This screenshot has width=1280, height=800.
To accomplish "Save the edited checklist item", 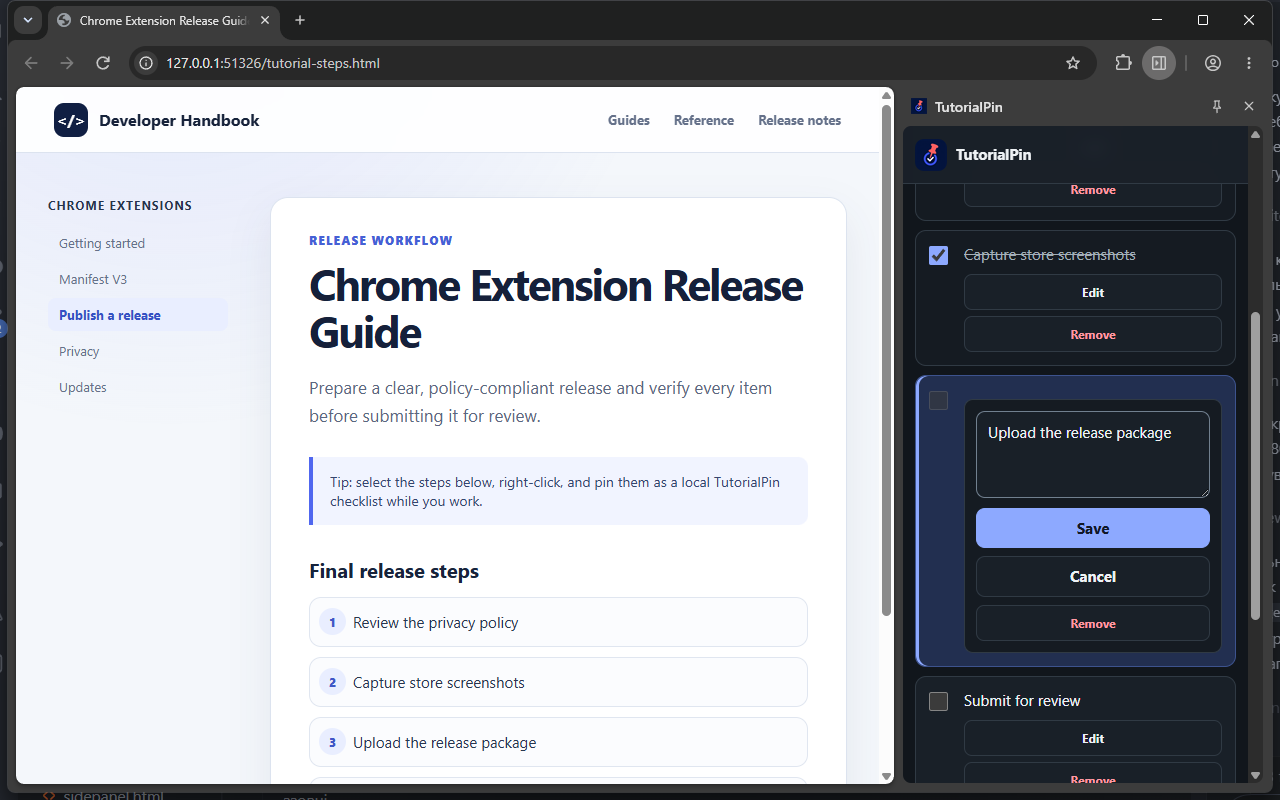I will (x=1093, y=528).
